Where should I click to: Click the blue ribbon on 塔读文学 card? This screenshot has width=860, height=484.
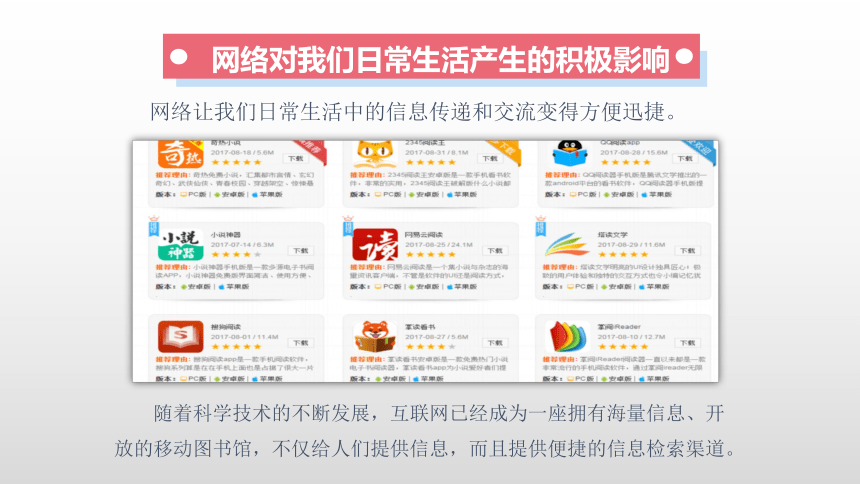(x=540, y=227)
